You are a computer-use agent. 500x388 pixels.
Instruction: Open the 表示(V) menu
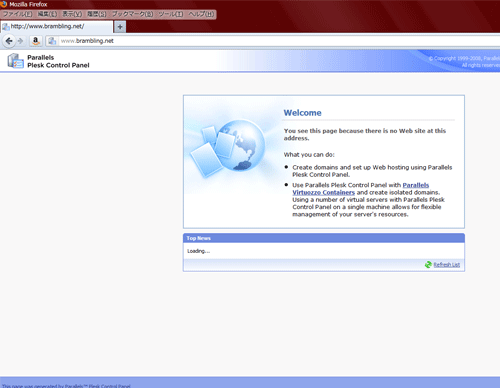click(x=72, y=14)
